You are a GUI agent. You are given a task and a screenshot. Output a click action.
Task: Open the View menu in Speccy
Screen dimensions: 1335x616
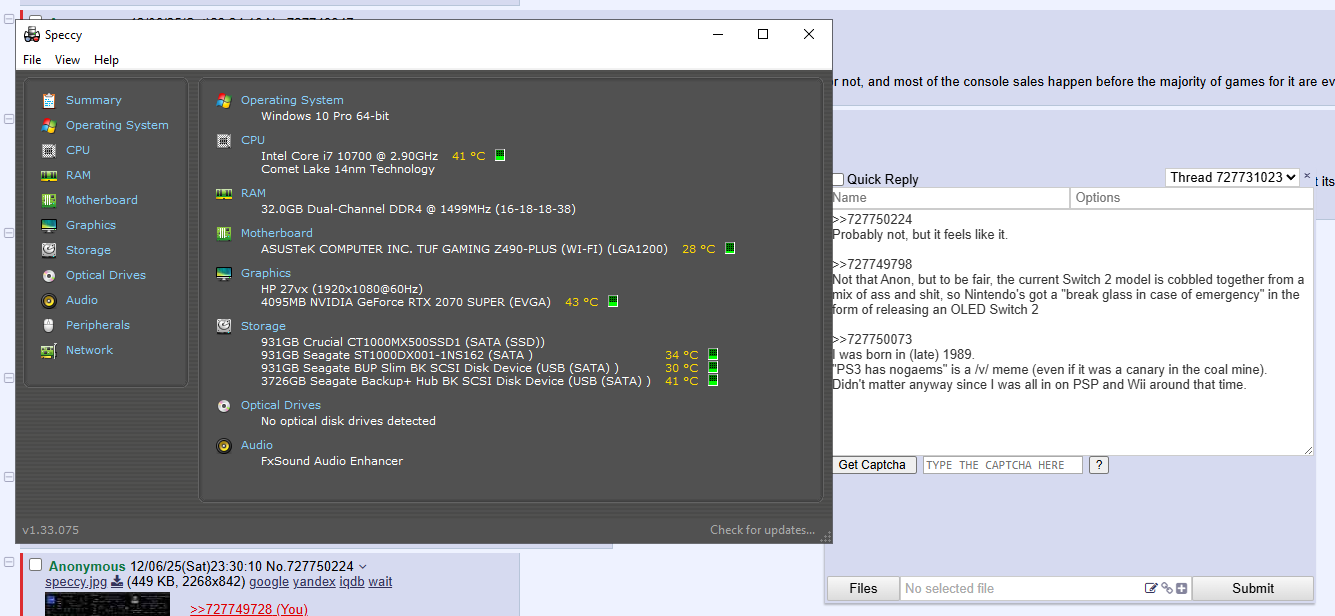tap(67, 60)
